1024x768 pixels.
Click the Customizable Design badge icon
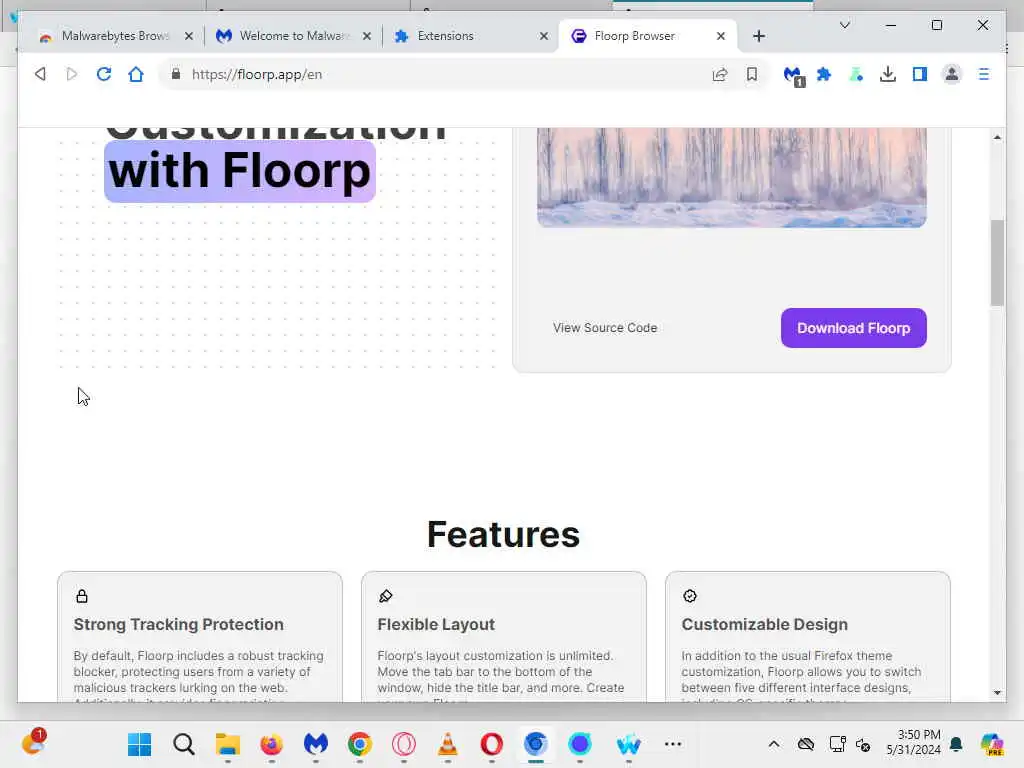point(690,596)
